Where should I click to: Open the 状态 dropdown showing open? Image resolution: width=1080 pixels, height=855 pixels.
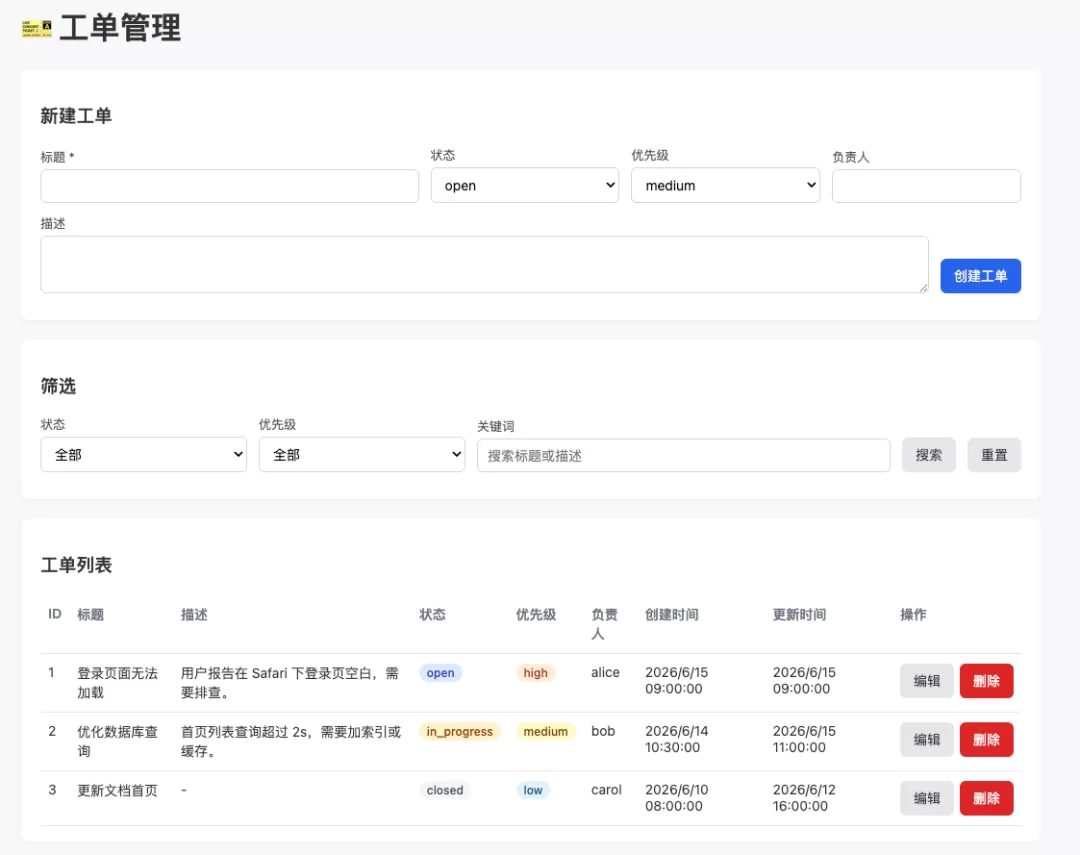[525, 185]
